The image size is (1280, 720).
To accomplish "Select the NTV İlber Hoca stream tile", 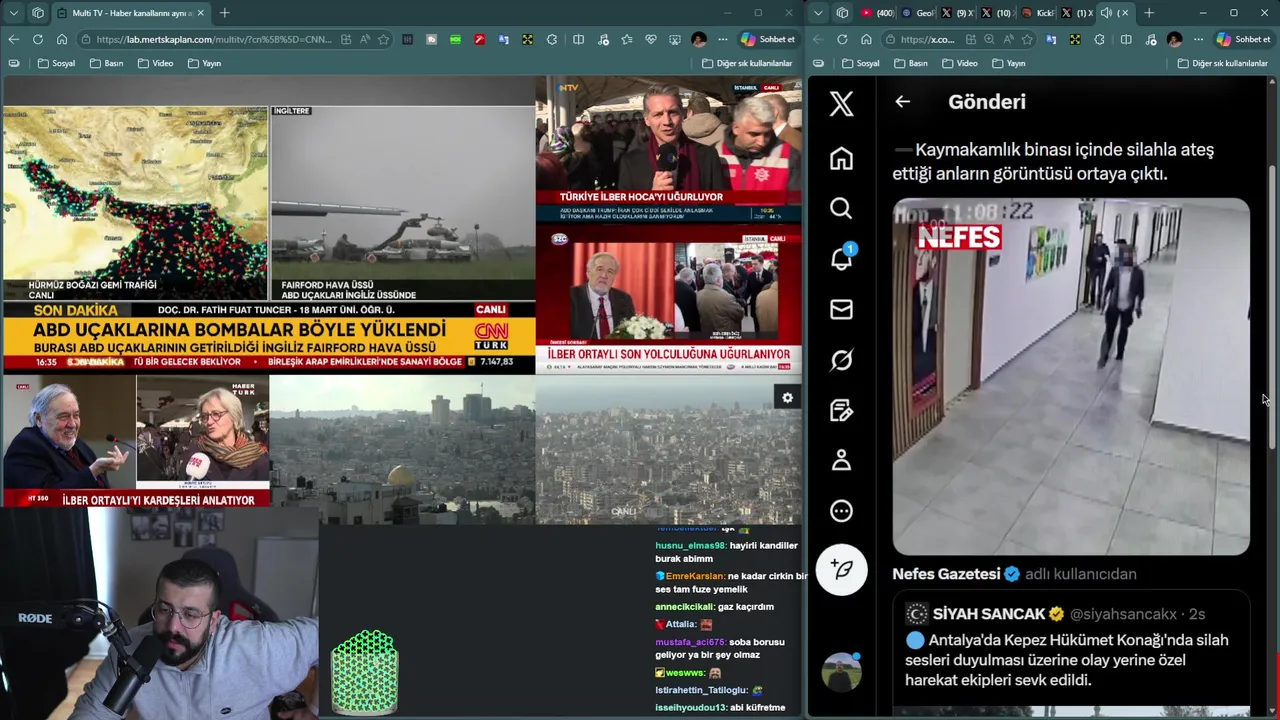I will 668,149.
